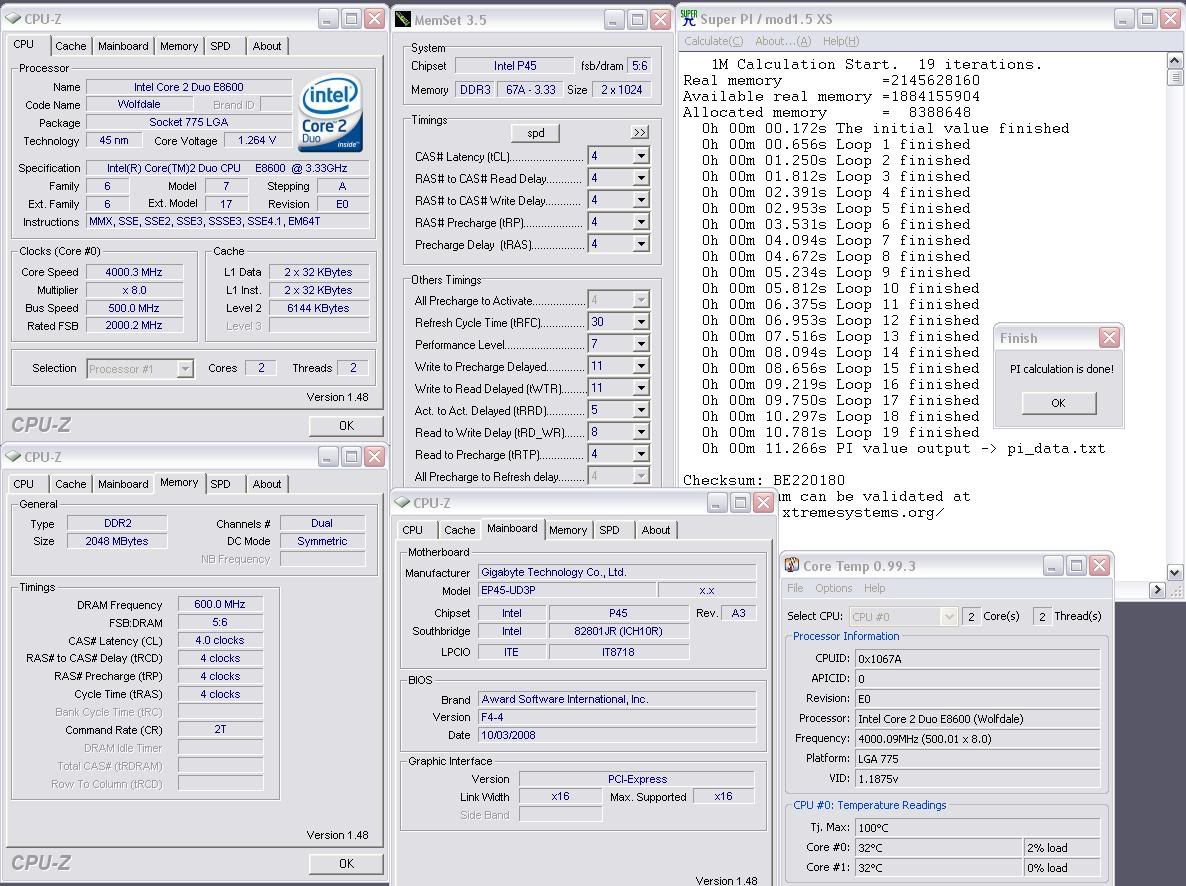
Task: Click the Tj. Max 100°C field
Action: pos(977,828)
